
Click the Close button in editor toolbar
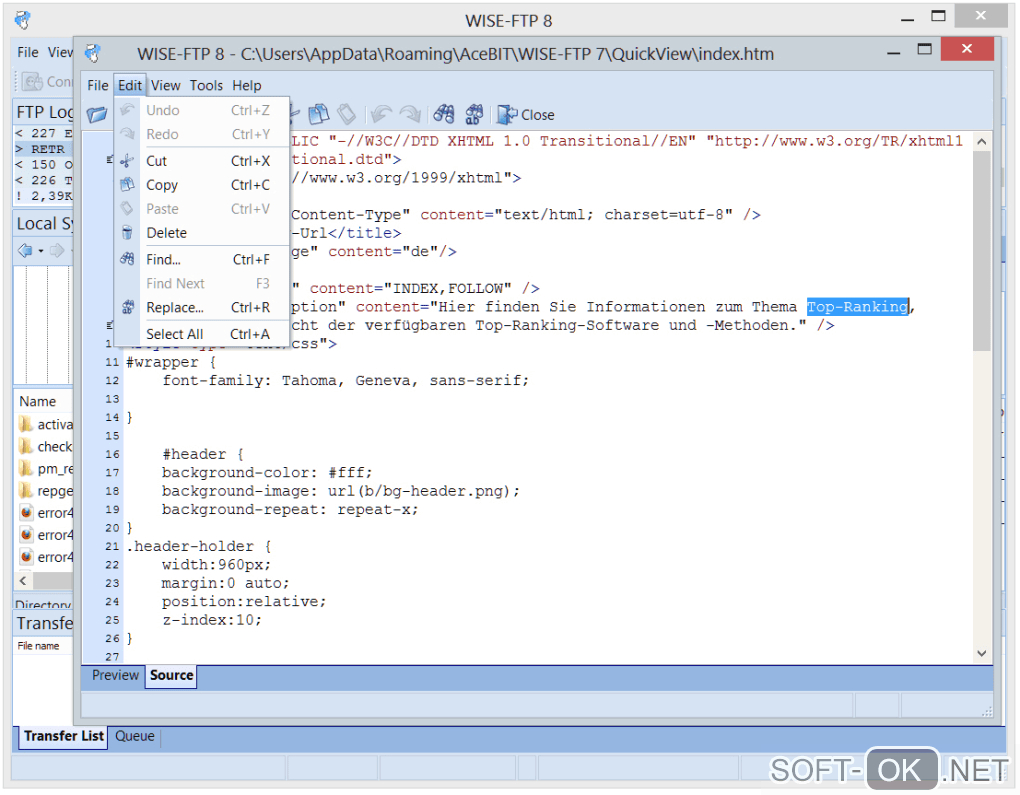[x=526, y=115]
